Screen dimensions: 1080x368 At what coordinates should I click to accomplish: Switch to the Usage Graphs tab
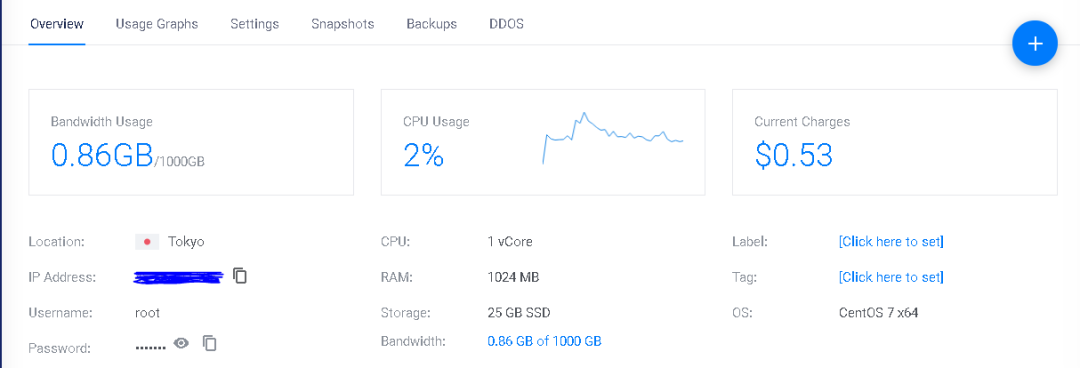pos(157,24)
